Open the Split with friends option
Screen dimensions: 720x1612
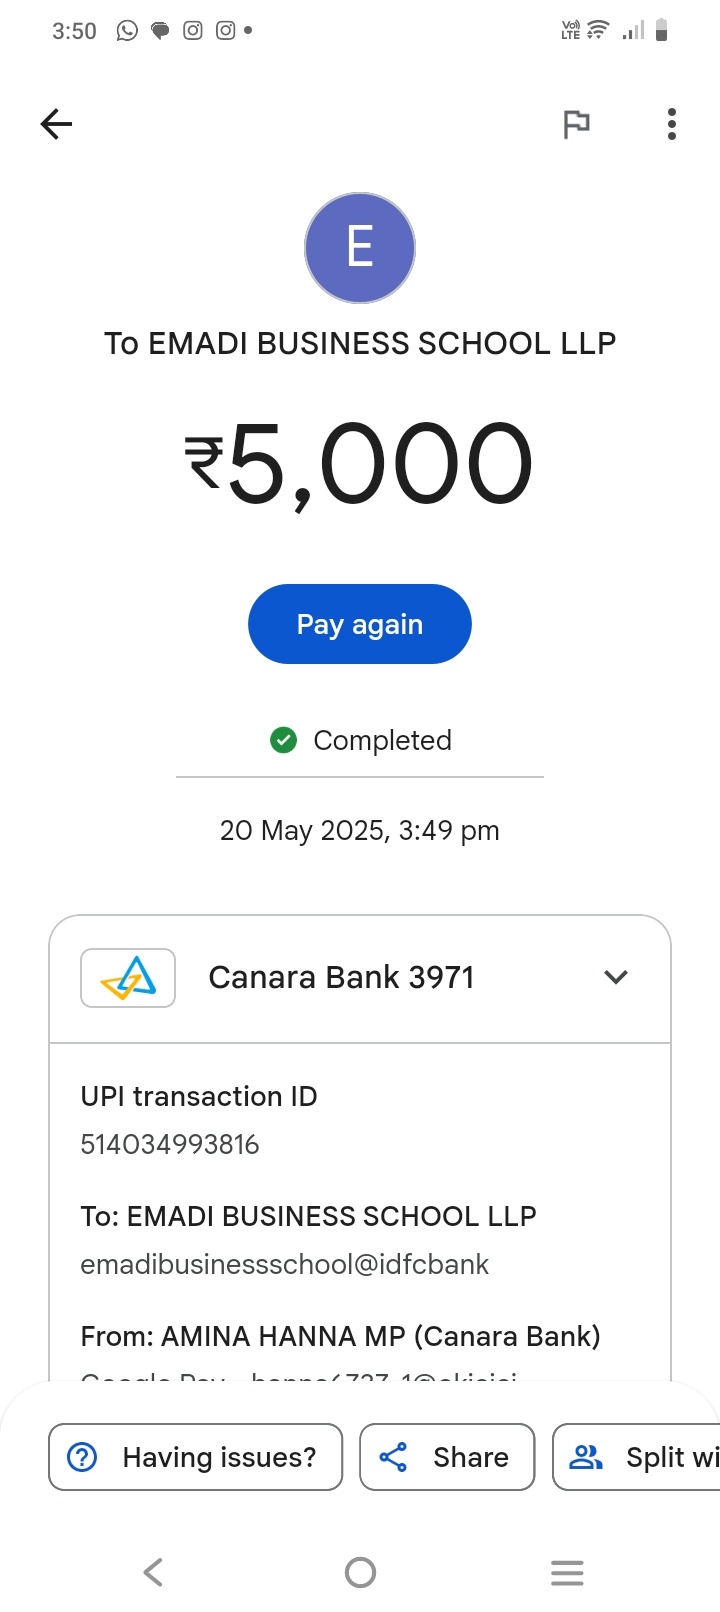[640, 1457]
